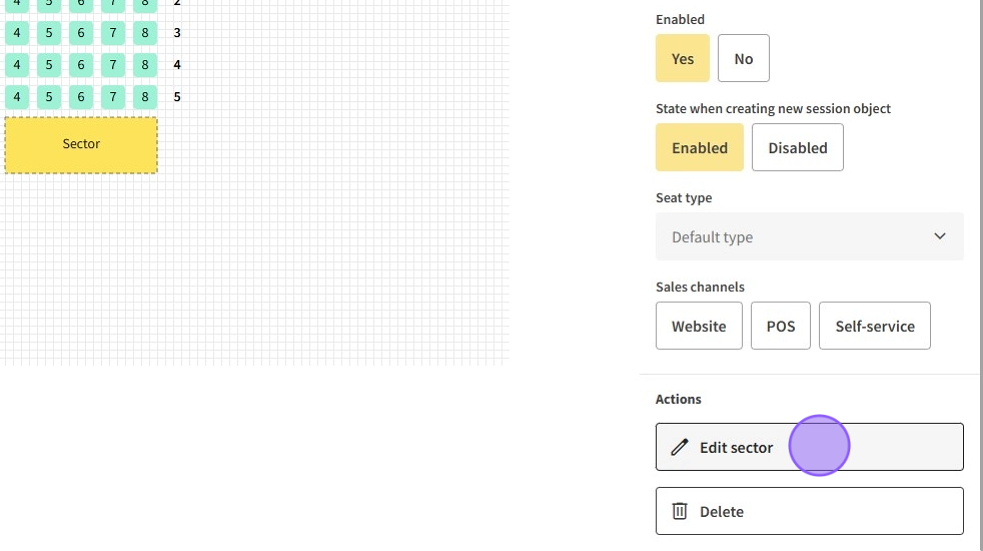
Task: Toggle the Website sales channel
Action: tap(698, 326)
